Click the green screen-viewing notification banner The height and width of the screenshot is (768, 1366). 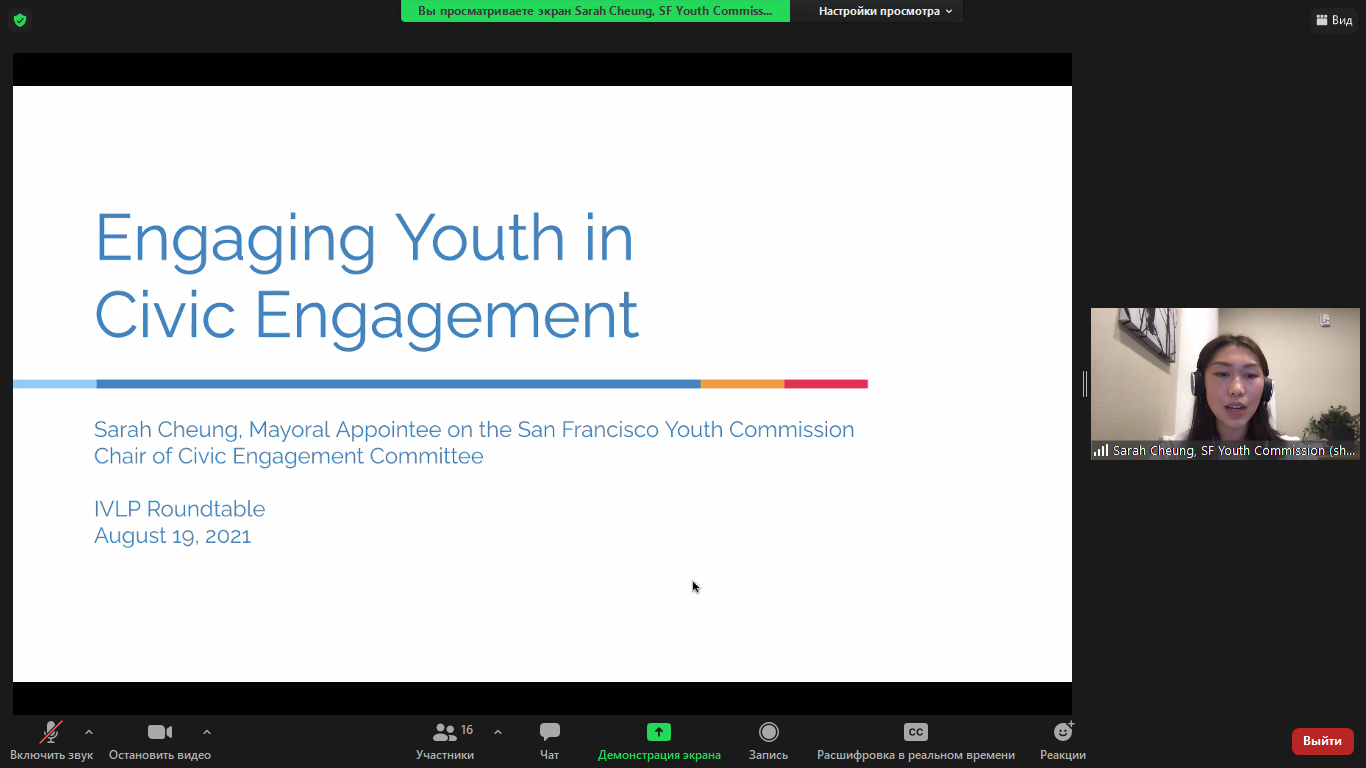[x=595, y=11]
